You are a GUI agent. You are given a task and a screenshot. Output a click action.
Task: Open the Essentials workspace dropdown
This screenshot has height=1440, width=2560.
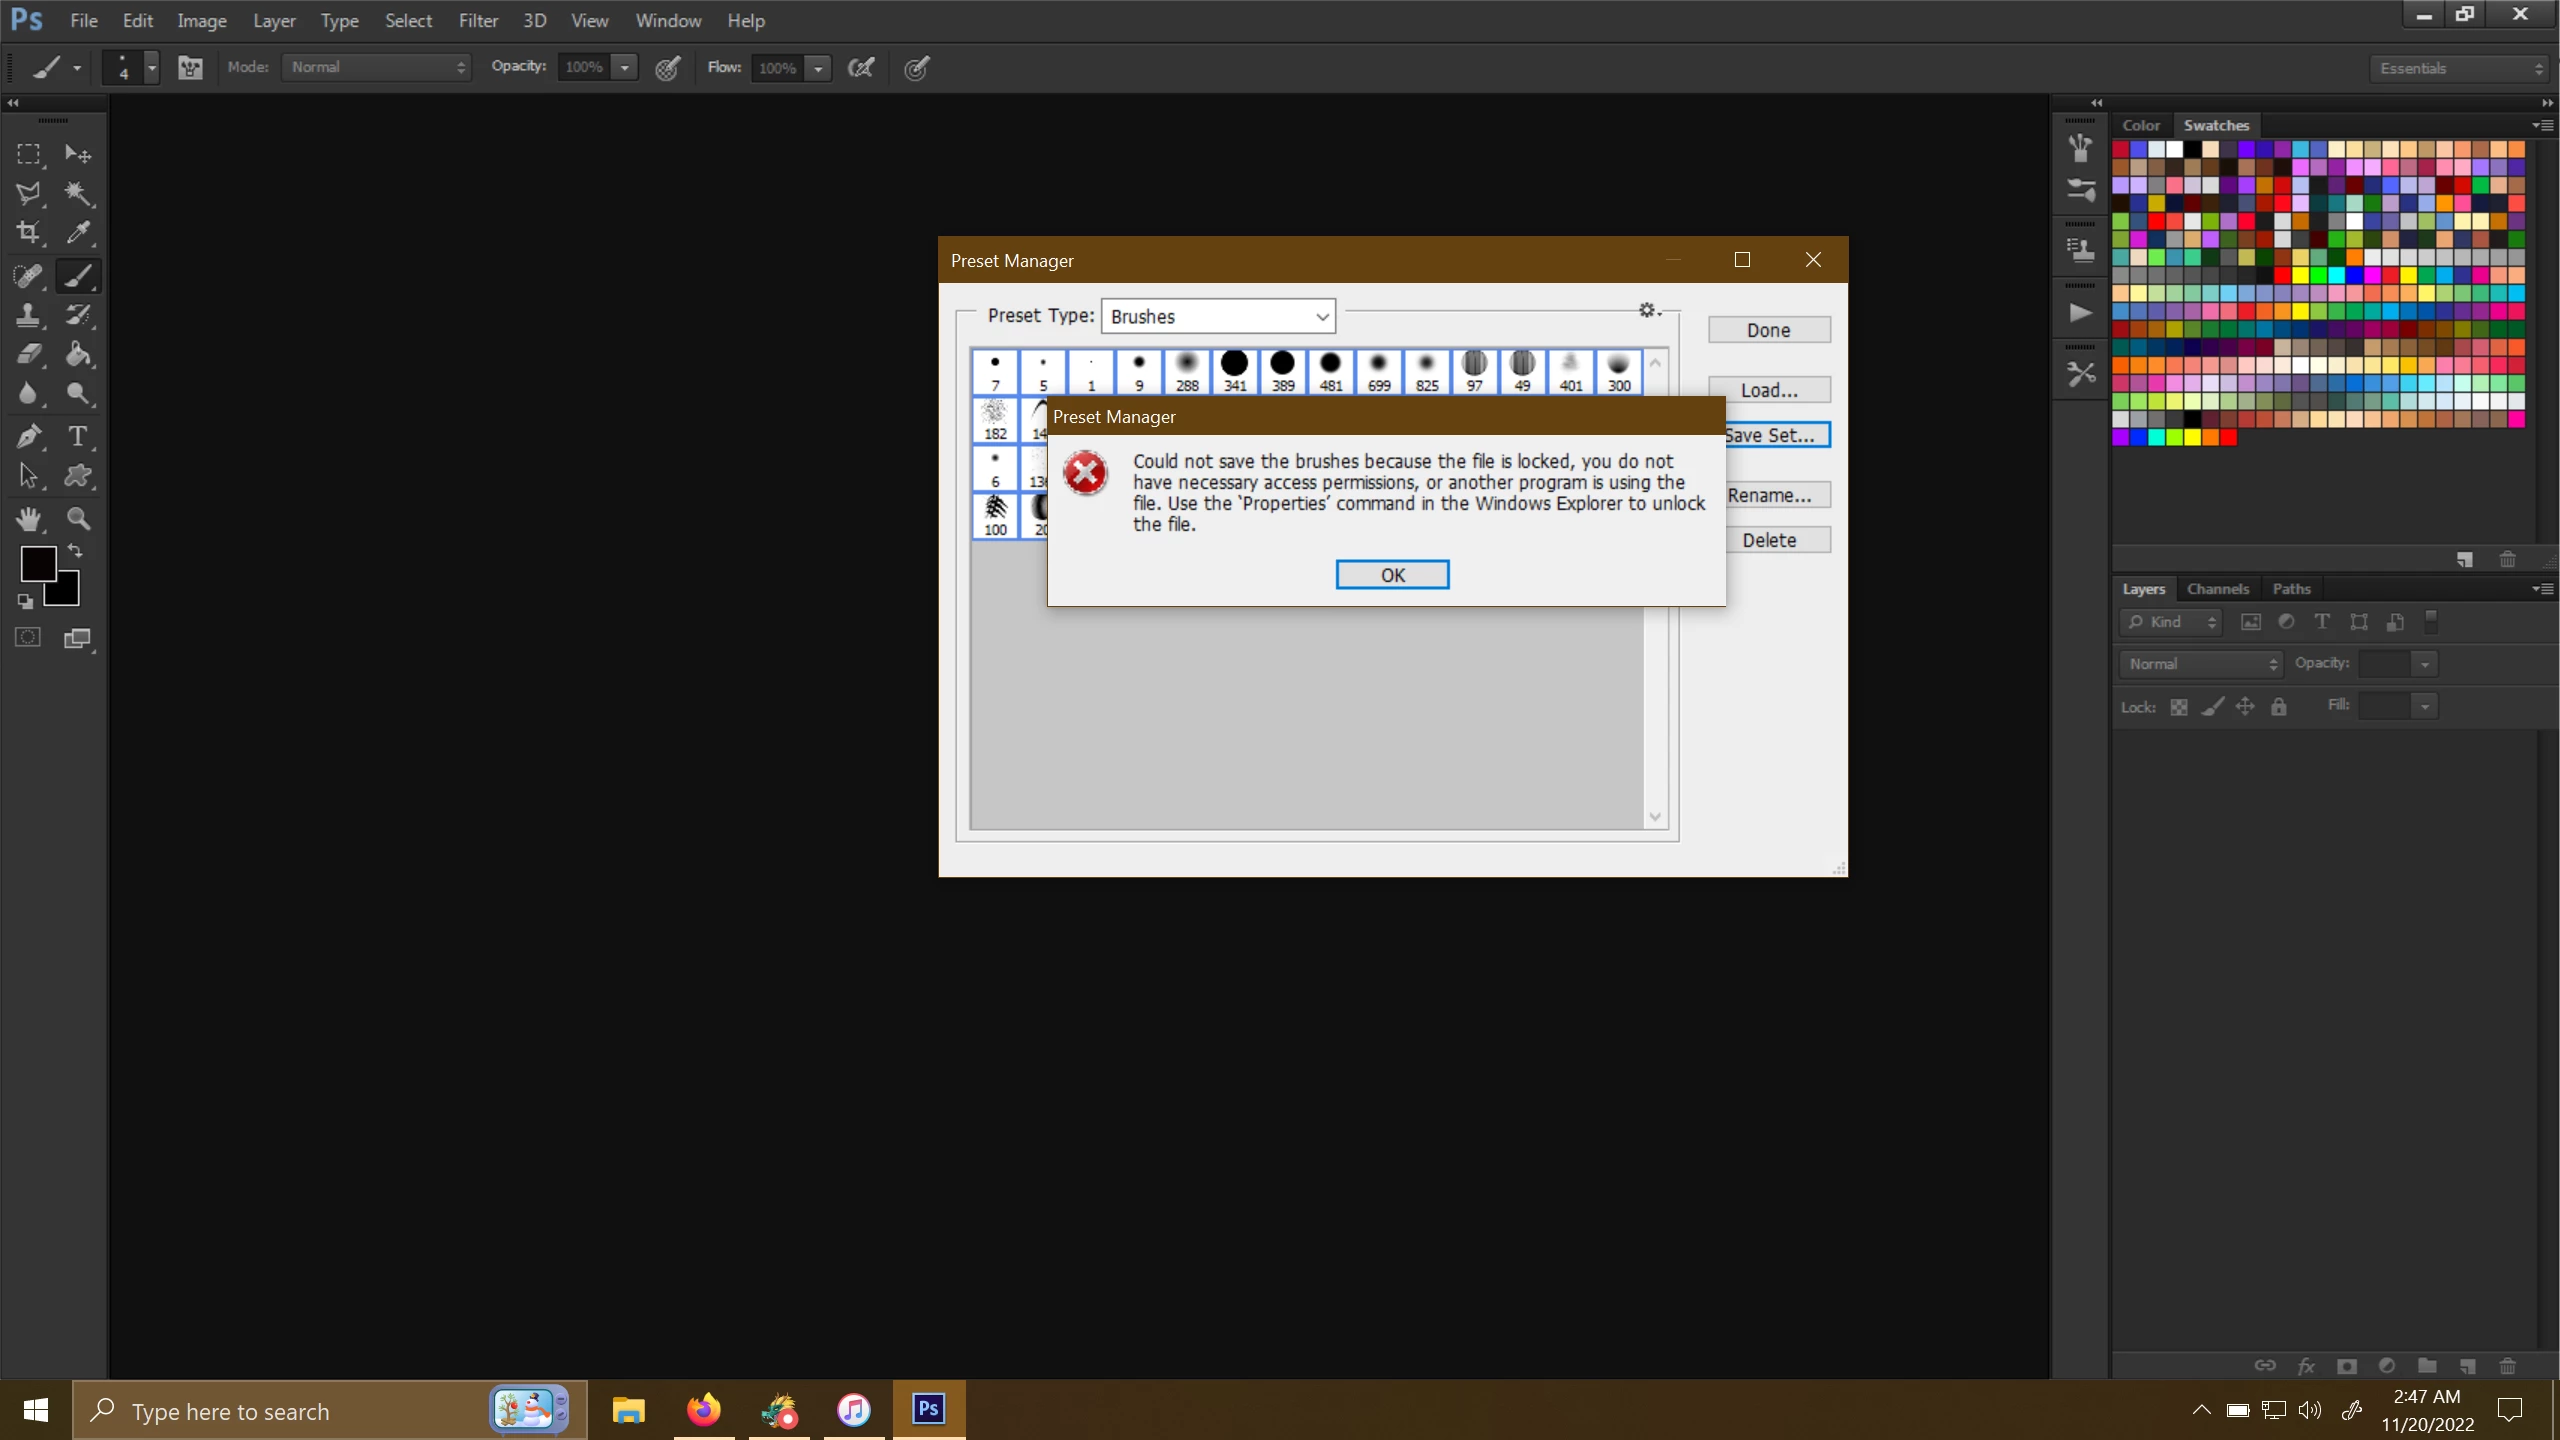[2460, 68]
